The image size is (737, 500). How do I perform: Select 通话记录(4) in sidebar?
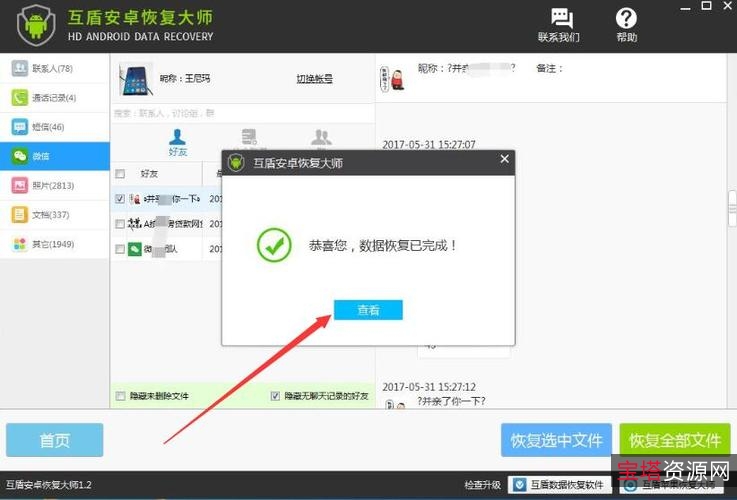click(55, 98)
